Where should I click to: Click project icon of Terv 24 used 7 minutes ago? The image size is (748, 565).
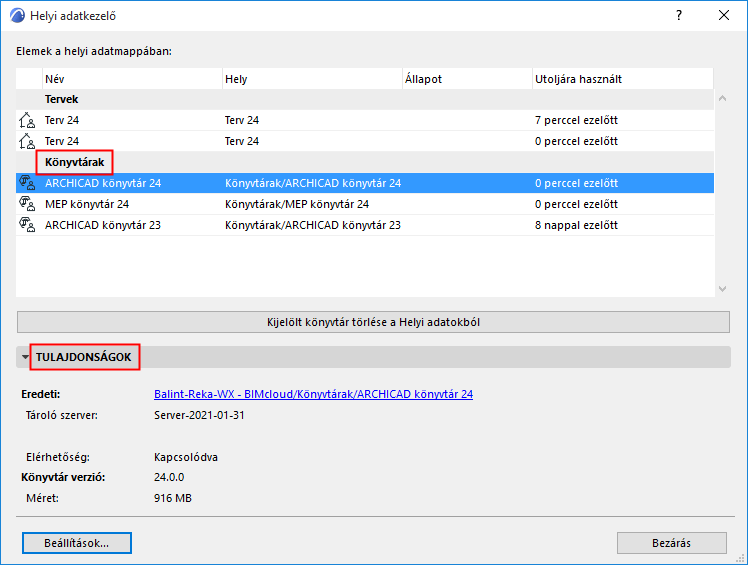(x=27, y=120)
